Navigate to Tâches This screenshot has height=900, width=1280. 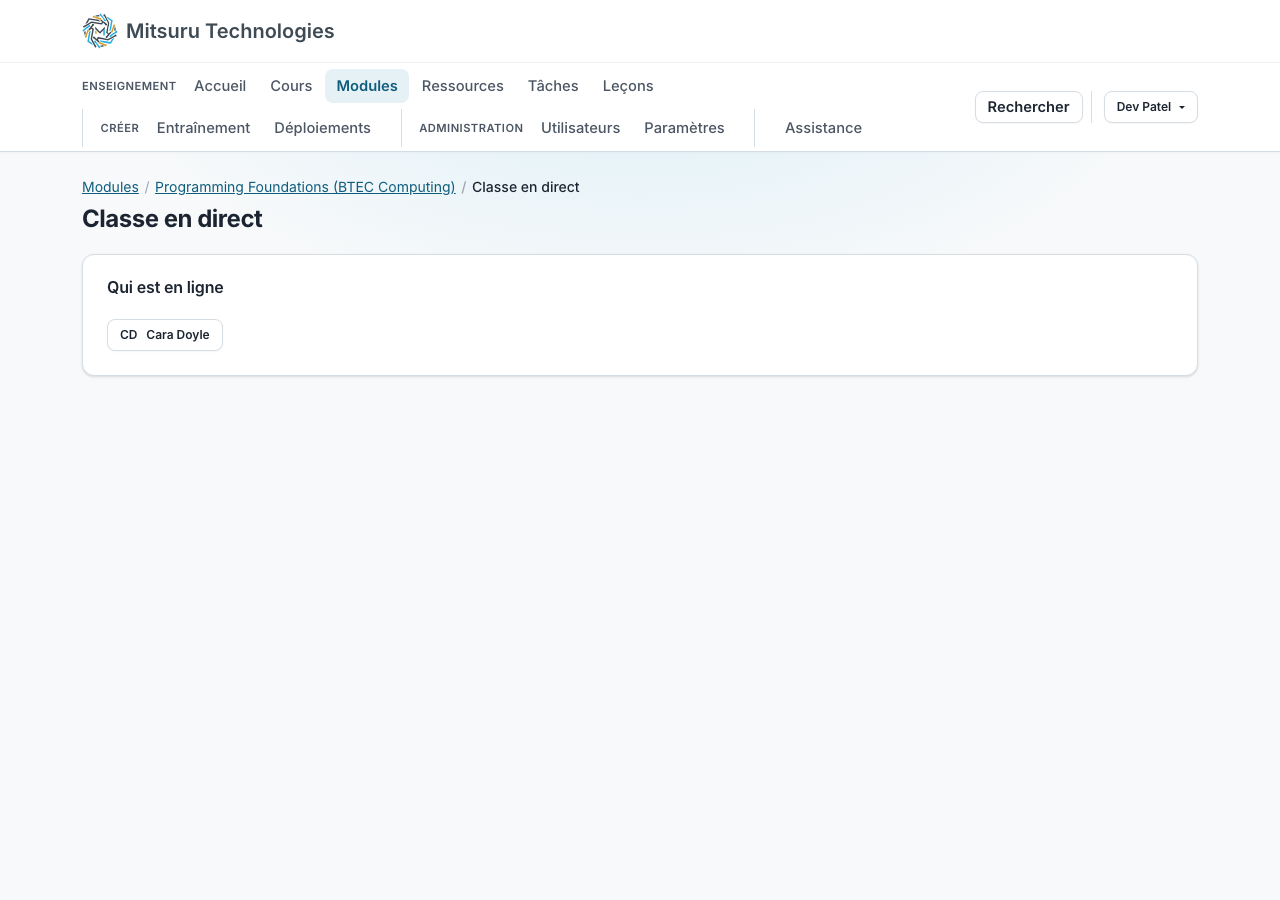(x=553, y=86)
